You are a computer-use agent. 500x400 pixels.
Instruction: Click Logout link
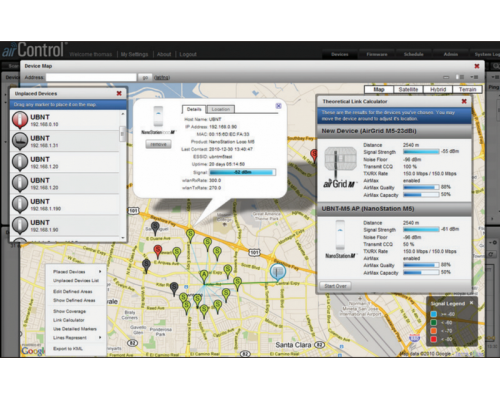[188, 54]
